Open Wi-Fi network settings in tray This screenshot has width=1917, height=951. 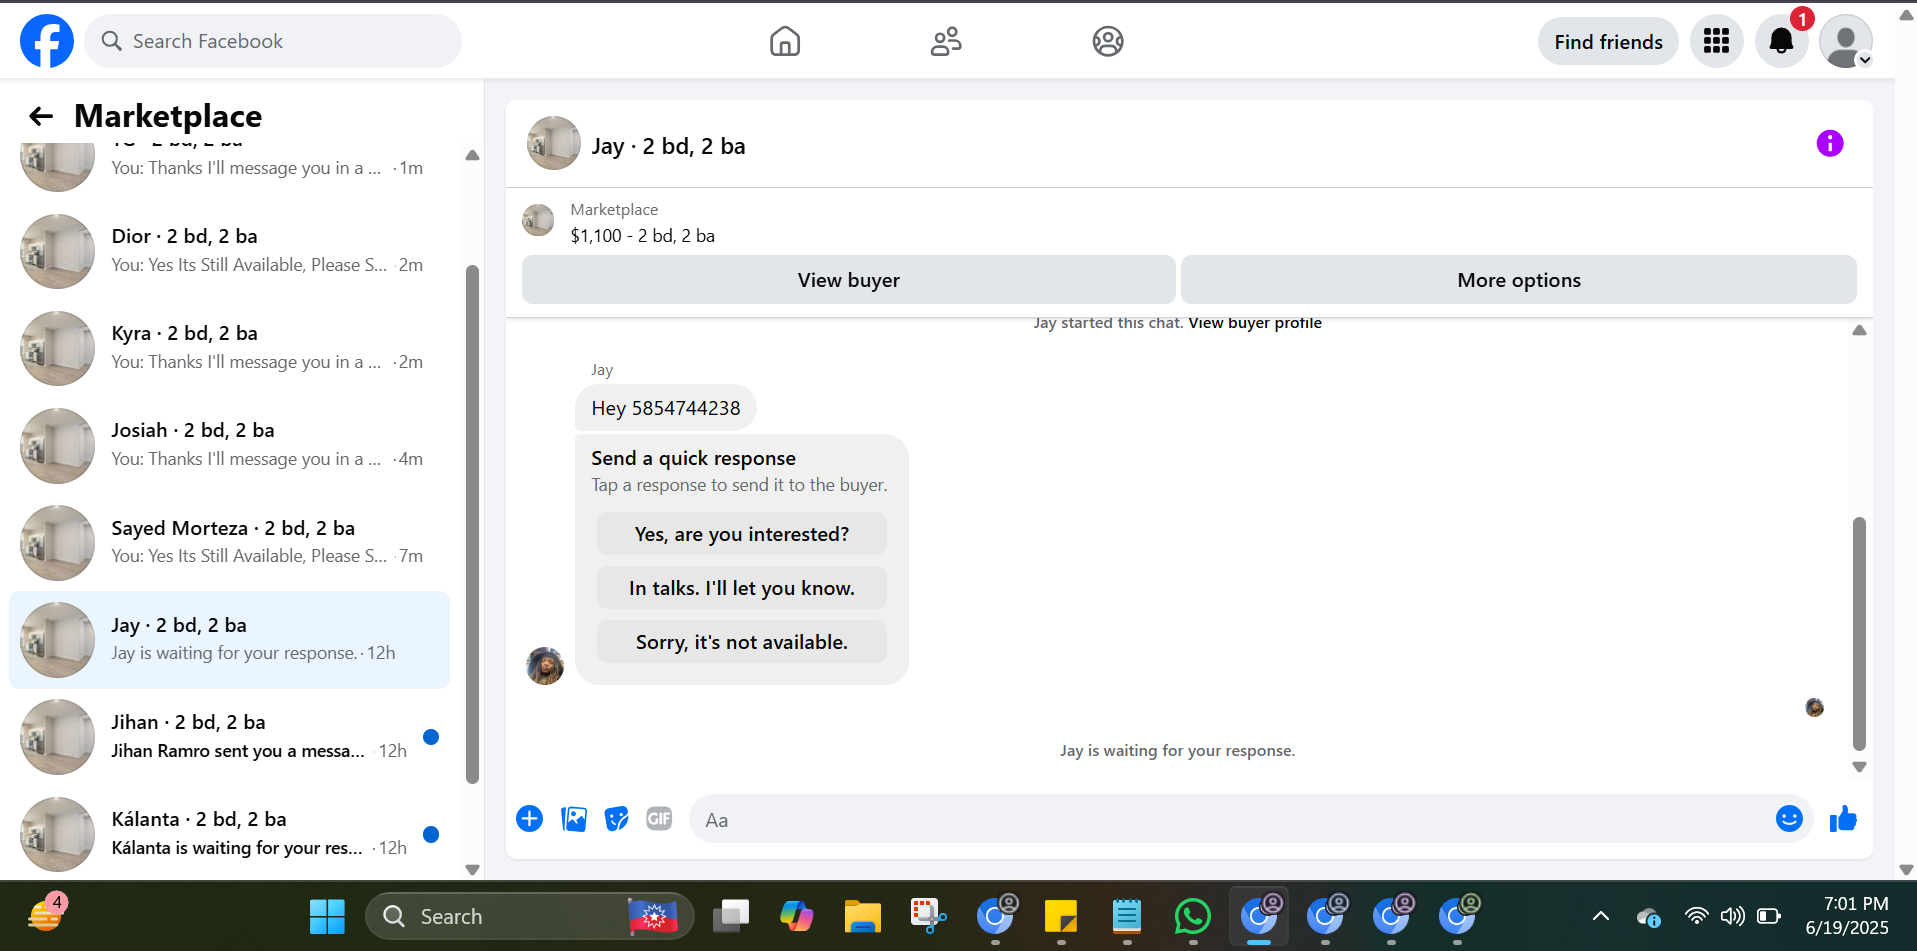tap(1697, 916)
